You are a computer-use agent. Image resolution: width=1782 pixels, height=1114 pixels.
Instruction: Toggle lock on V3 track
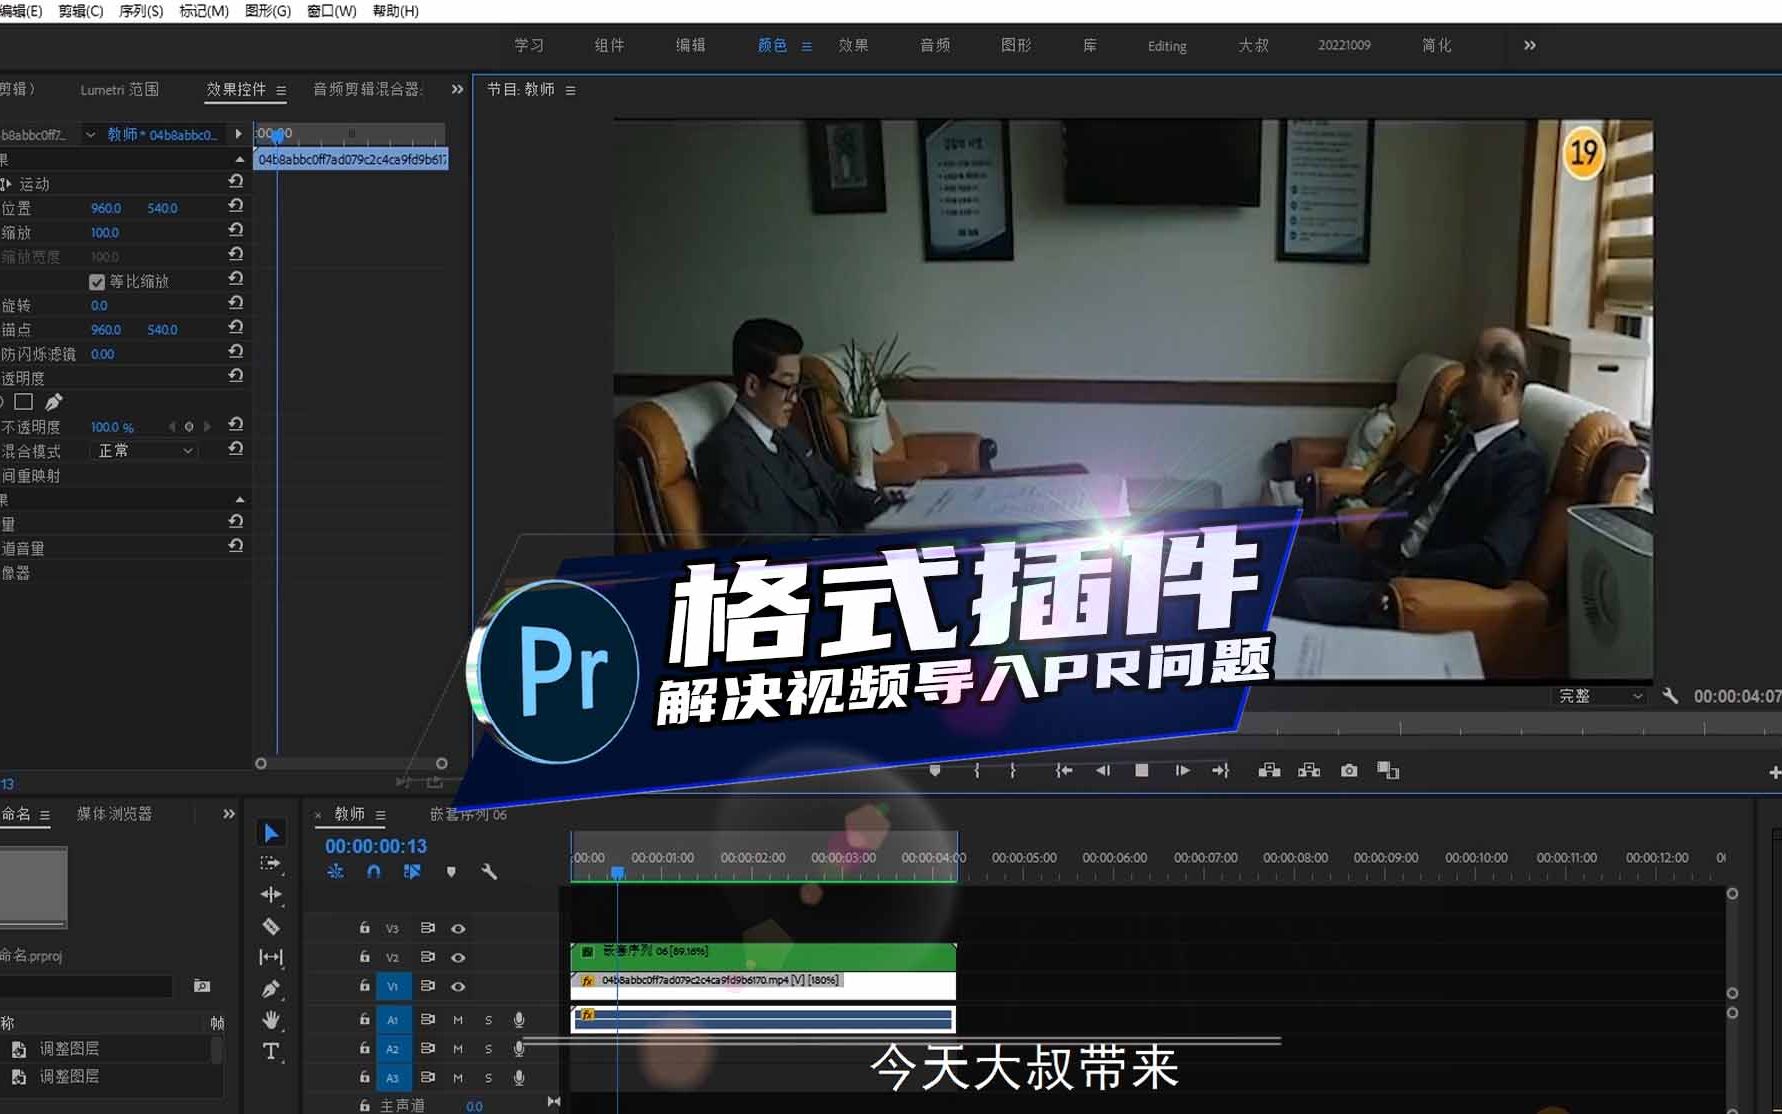[364, 928]
